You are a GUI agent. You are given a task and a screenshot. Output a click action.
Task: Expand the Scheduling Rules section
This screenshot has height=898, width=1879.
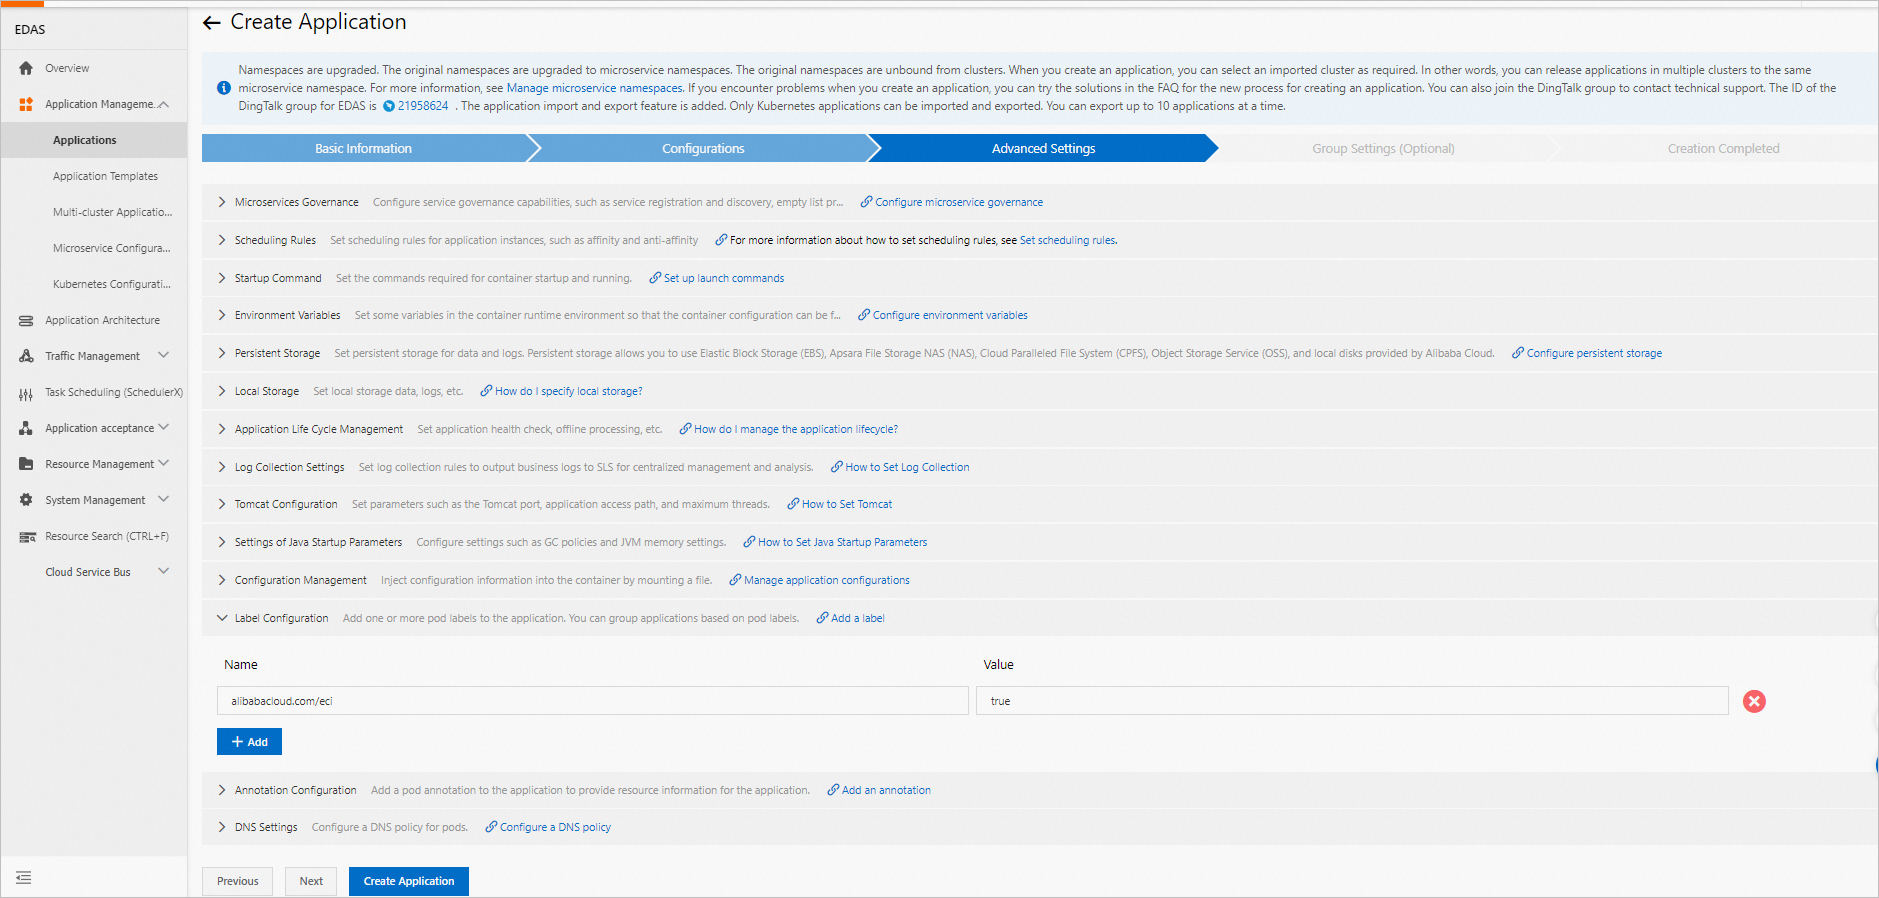222,240
